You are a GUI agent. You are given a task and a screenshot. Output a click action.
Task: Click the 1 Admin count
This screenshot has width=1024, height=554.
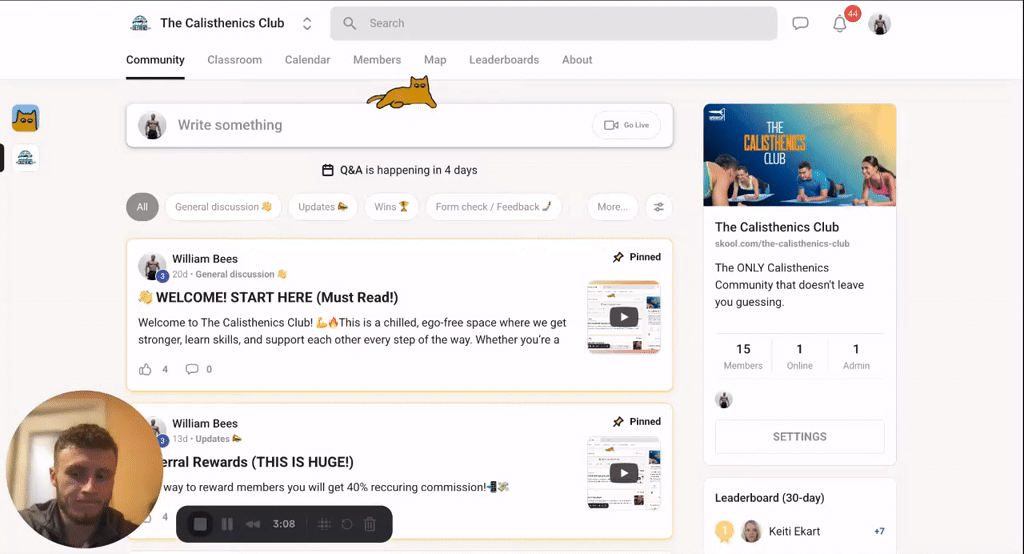pyautogui.click(x=856, y=356)
